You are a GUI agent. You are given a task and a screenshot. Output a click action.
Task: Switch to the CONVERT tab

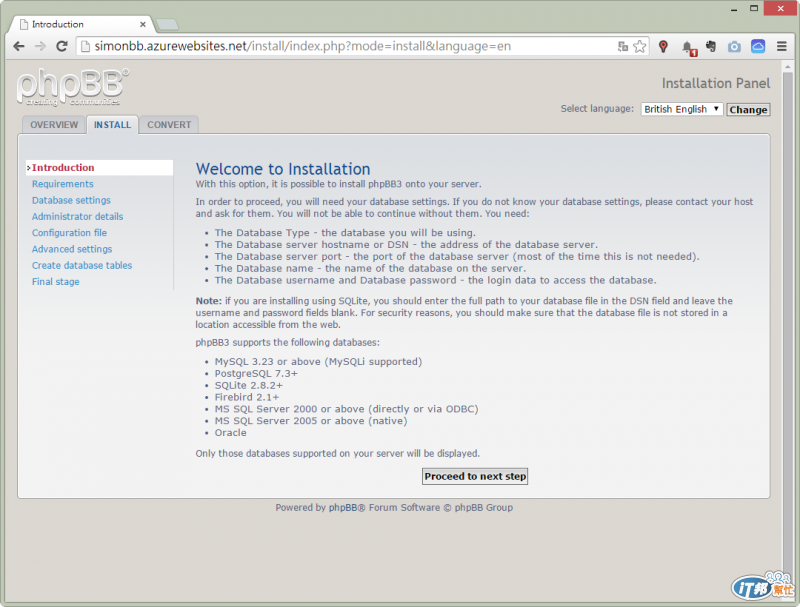(169, 125)
